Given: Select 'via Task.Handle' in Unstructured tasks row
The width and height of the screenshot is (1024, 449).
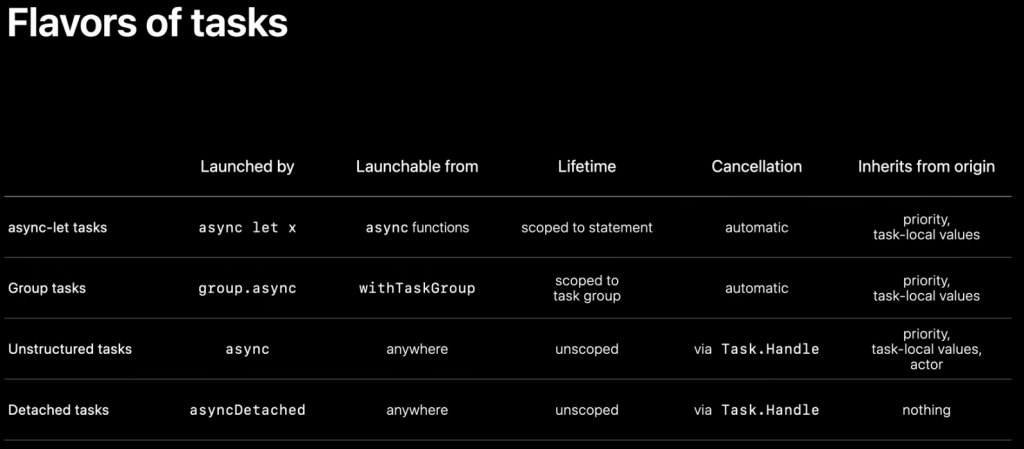Looking at the screenshot, I should coord(757,349).
